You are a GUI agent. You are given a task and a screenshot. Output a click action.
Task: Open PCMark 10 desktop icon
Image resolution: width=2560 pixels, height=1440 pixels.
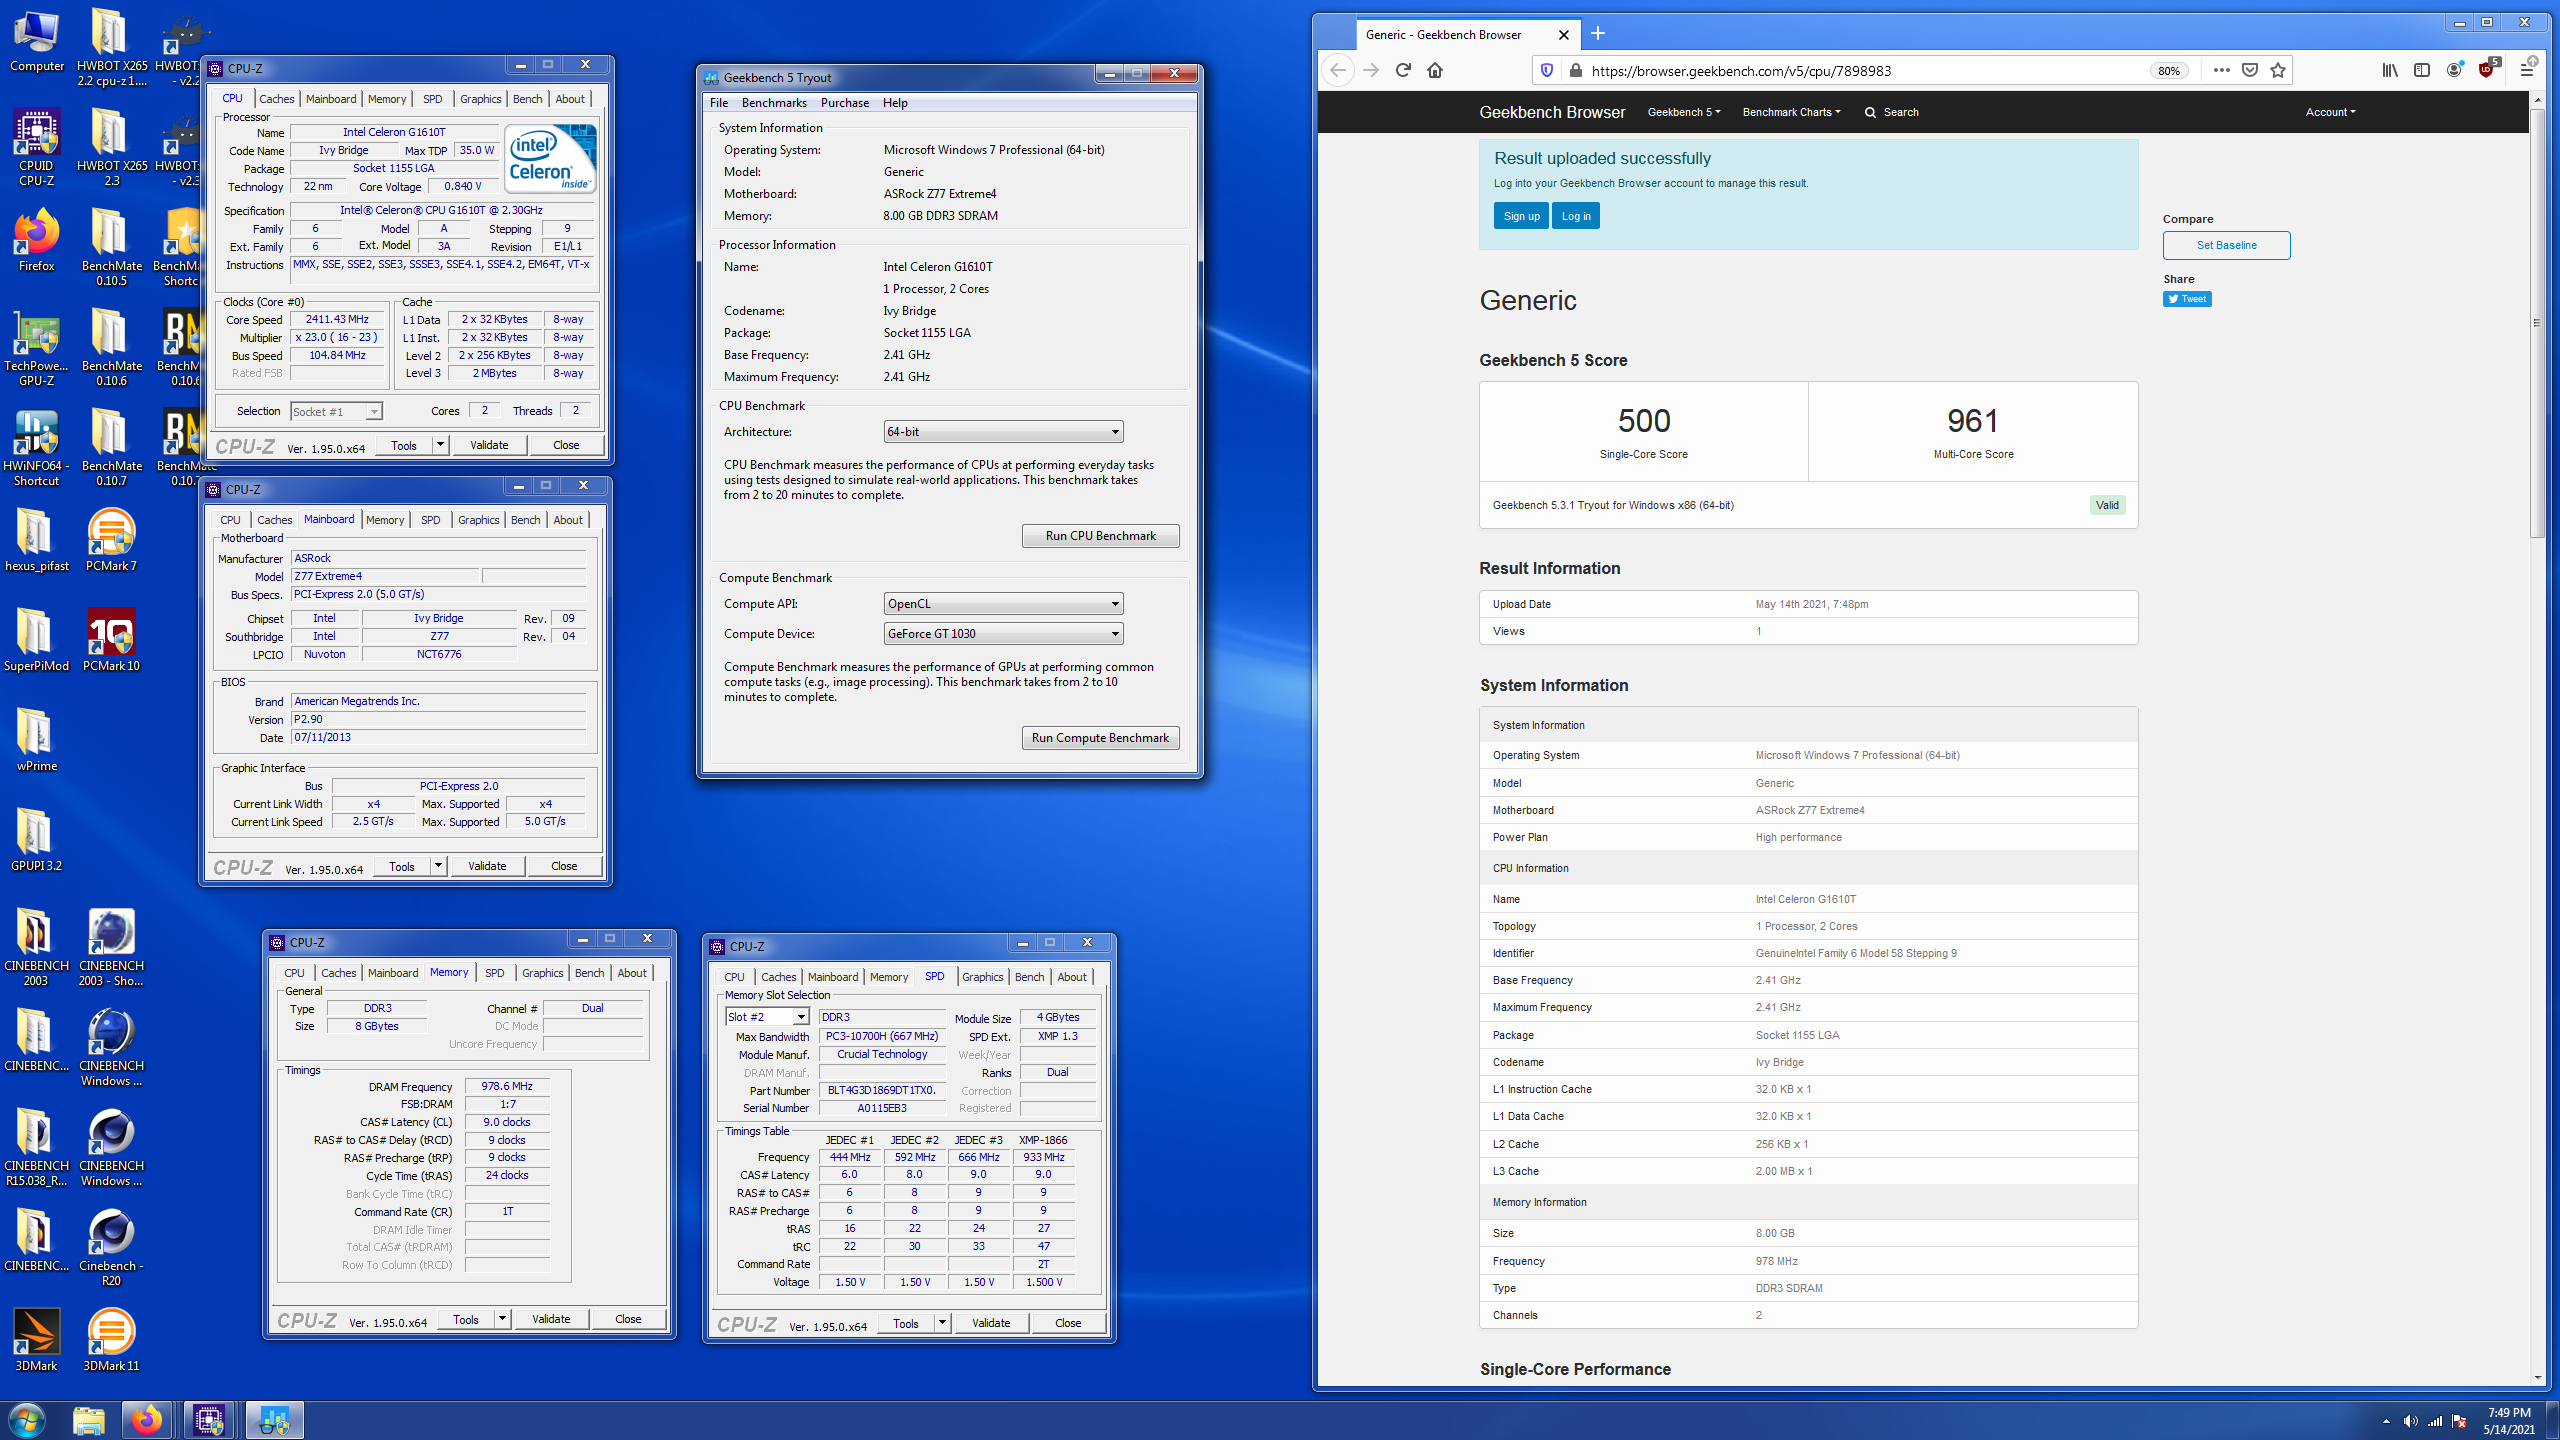111,640
